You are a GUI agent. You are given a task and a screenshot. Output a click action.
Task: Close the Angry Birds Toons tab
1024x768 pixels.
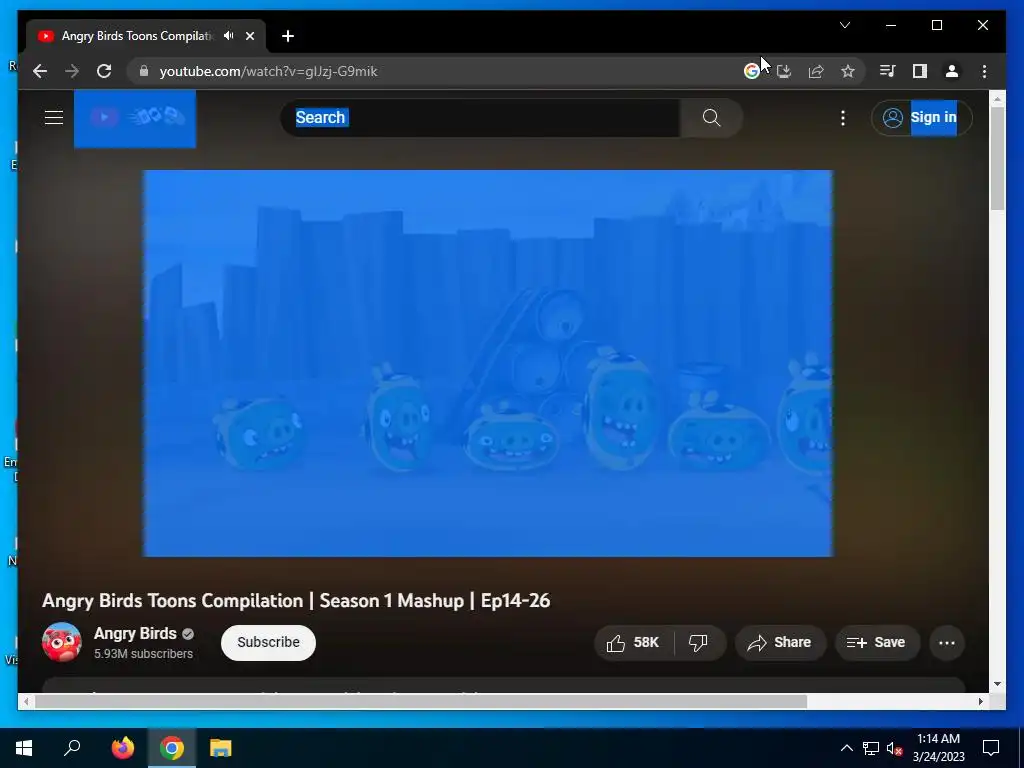(x=249, y=36)
